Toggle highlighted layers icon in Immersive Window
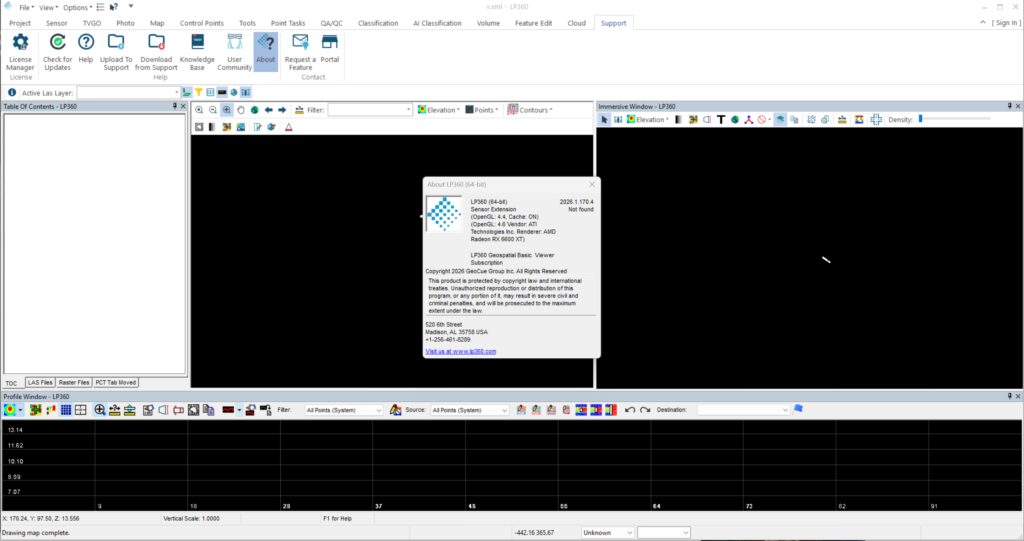This screenshot has height=541, width=1024. pyautogui.click(x=780, y=120)
